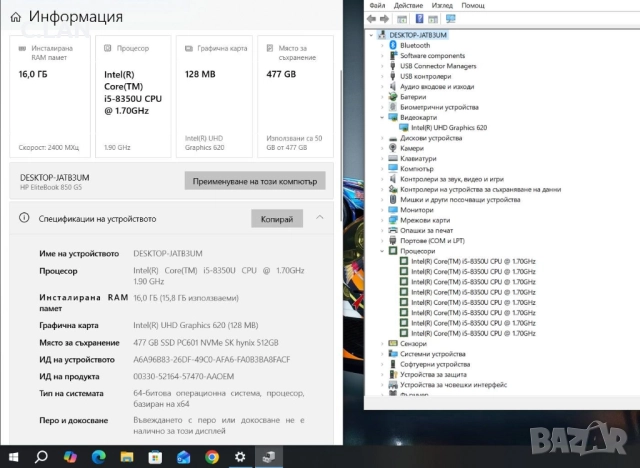
Task: Open the Файл menu
Action: coord(377,5)
